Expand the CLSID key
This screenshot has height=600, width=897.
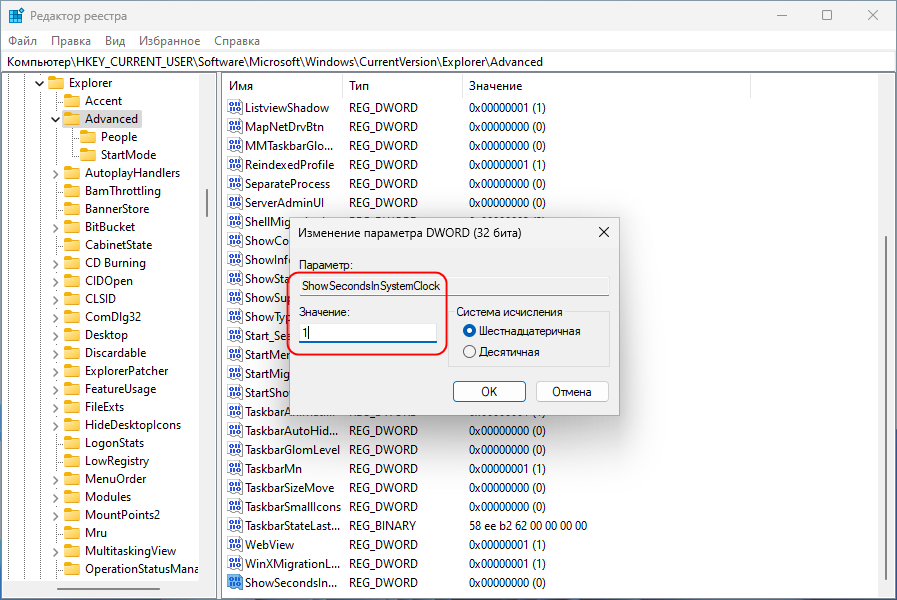[55, 300]
